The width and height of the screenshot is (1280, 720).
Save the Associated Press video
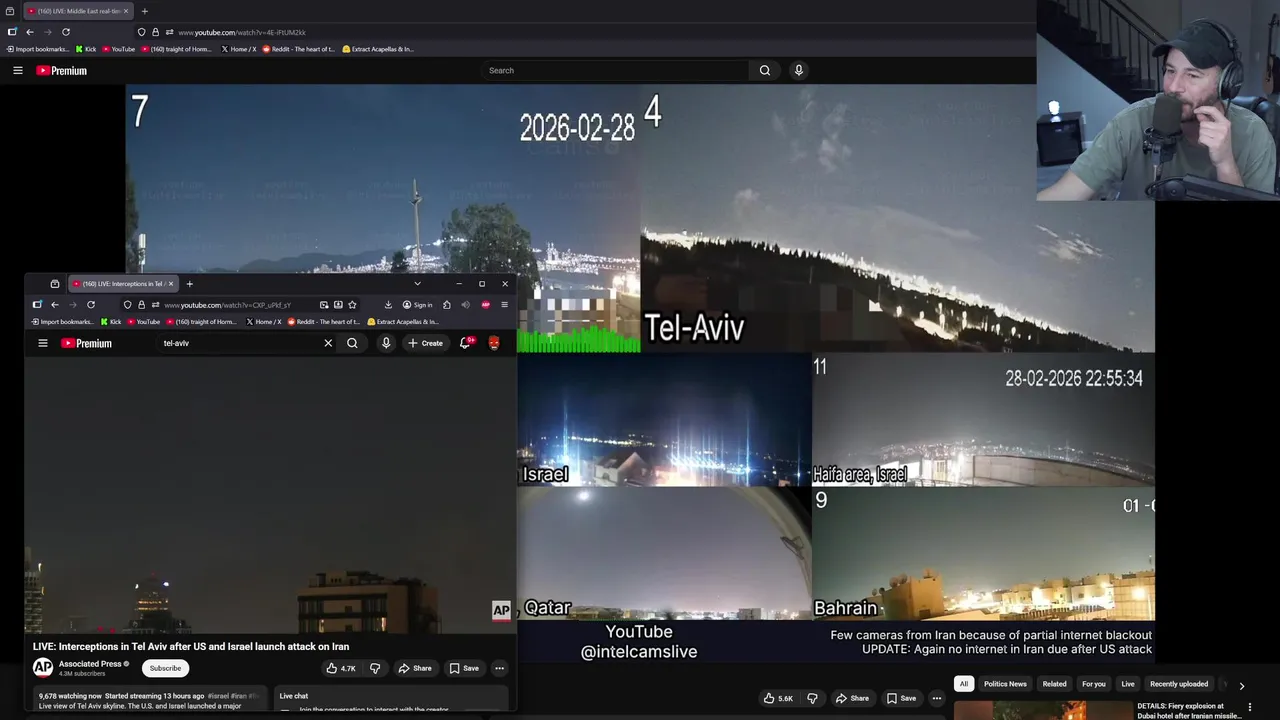(464, 668)
